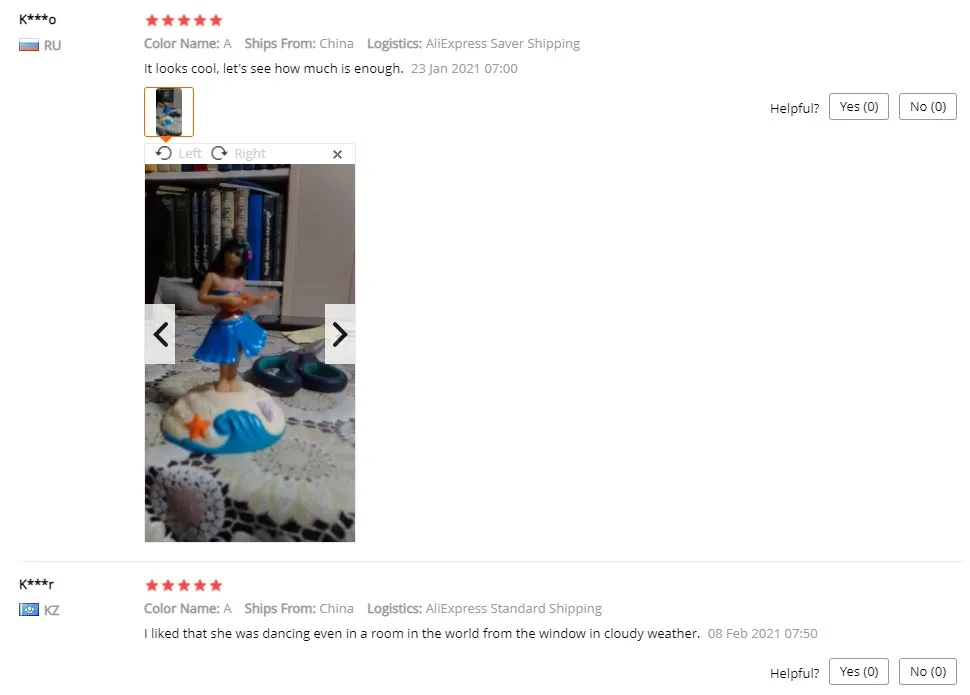This screenshot has height=695, width=970.
Task: Click the enlarged hula dancer photo
Action: coord(250,353)
